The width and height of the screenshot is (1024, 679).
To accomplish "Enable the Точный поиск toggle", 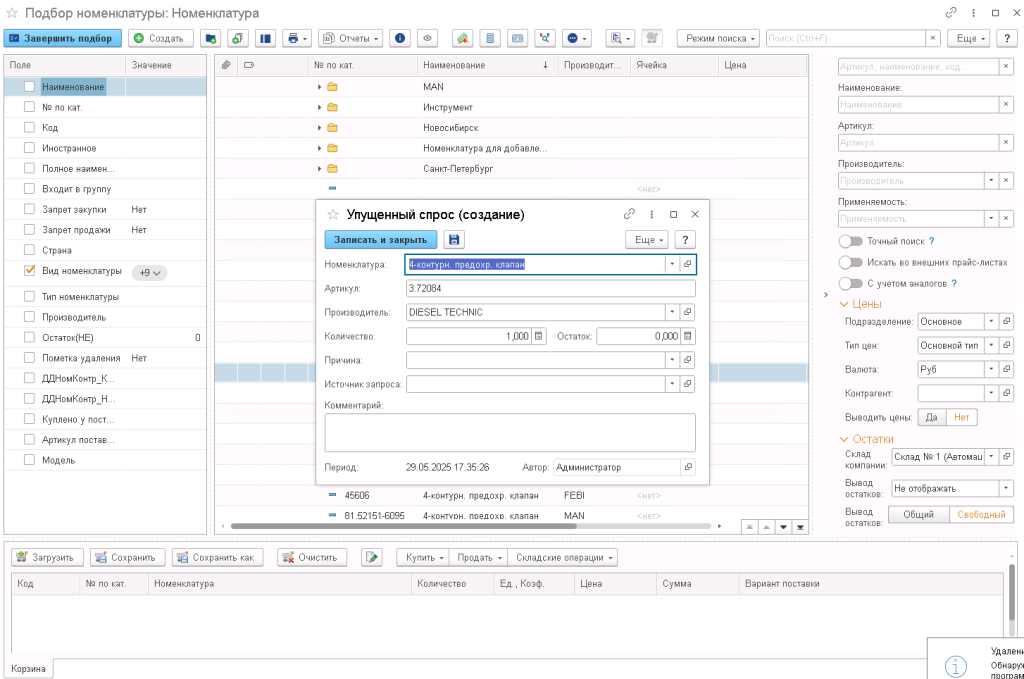I will click(x=851, y=241).
